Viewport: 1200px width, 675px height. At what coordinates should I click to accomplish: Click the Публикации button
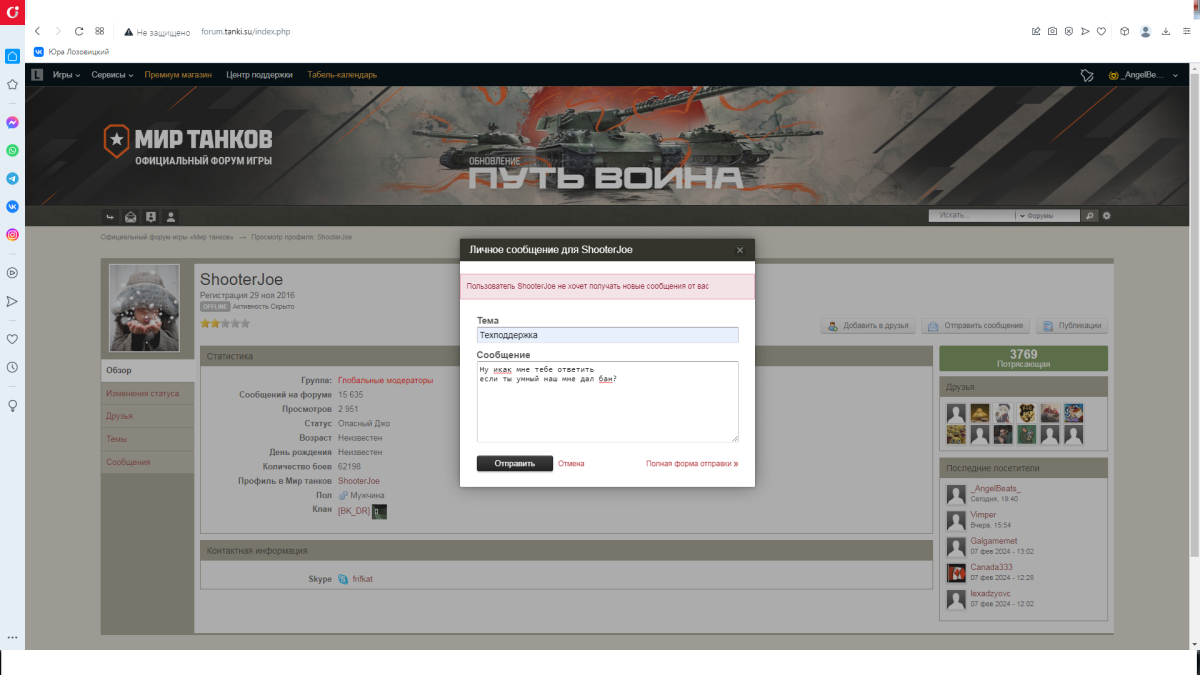click(1072, 325)
